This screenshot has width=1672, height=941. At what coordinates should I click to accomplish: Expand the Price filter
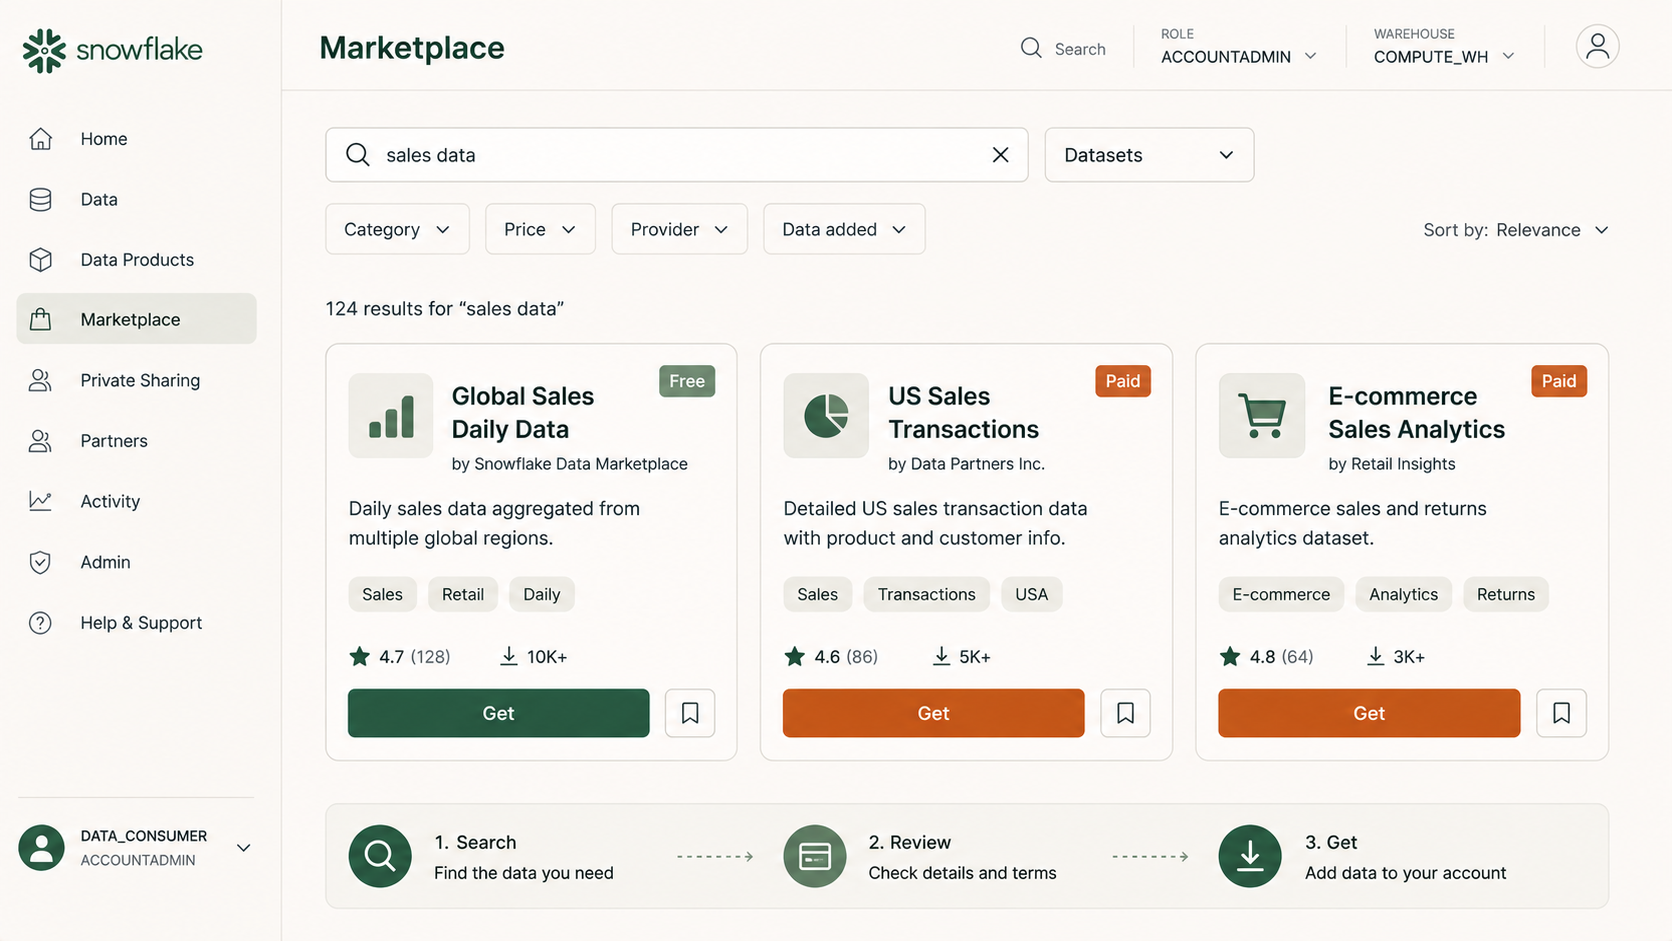point(540,229)
